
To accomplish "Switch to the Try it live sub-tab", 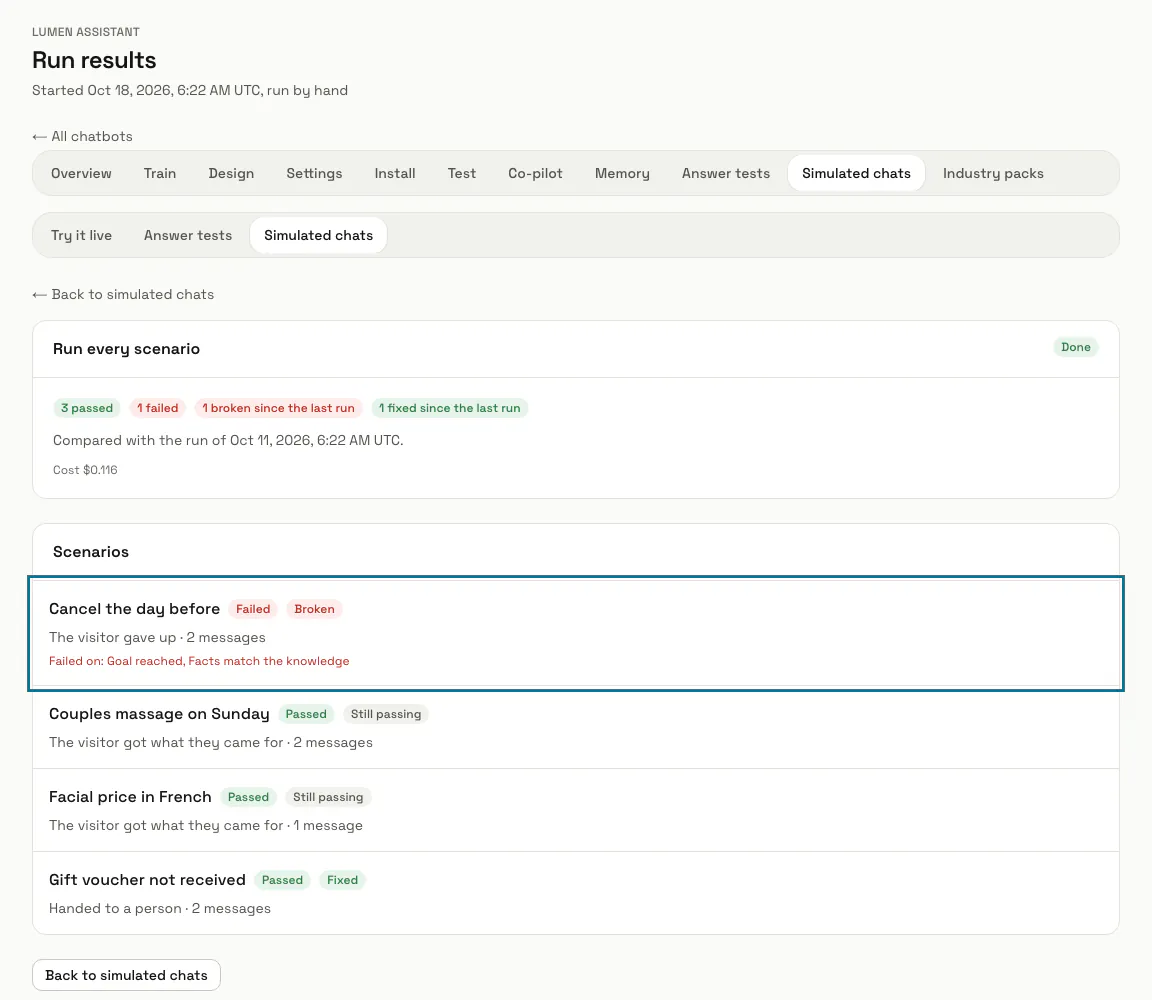I will (82, 235).
